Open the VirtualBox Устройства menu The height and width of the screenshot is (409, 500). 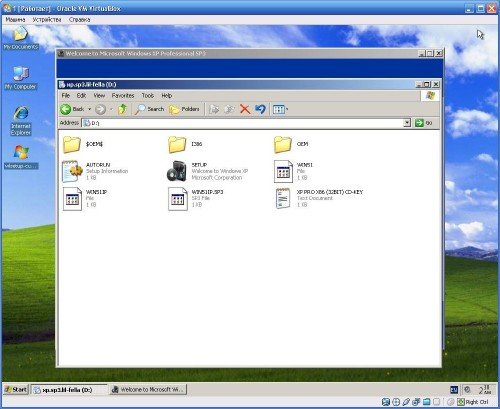[47, 20]
